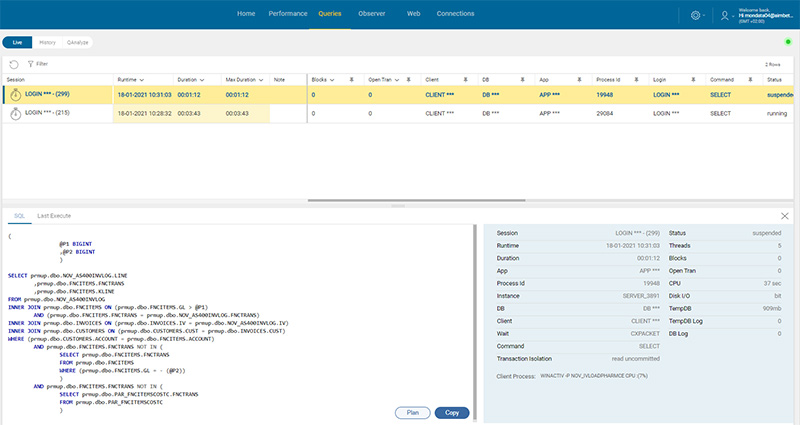Click the SQL pane vertical scrollbar
800x425 pixels.
(x=475, y=322)
